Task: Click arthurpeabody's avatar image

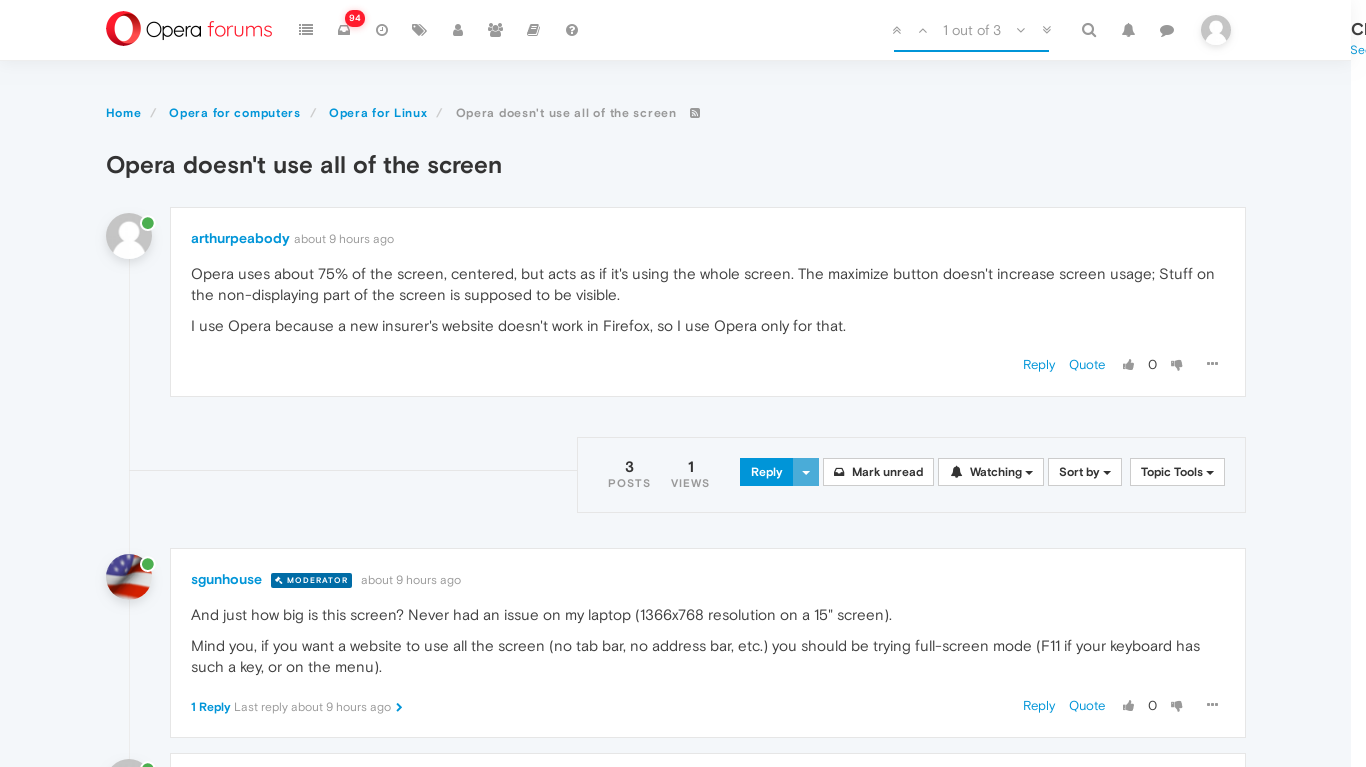Action: tap(129, 236)
